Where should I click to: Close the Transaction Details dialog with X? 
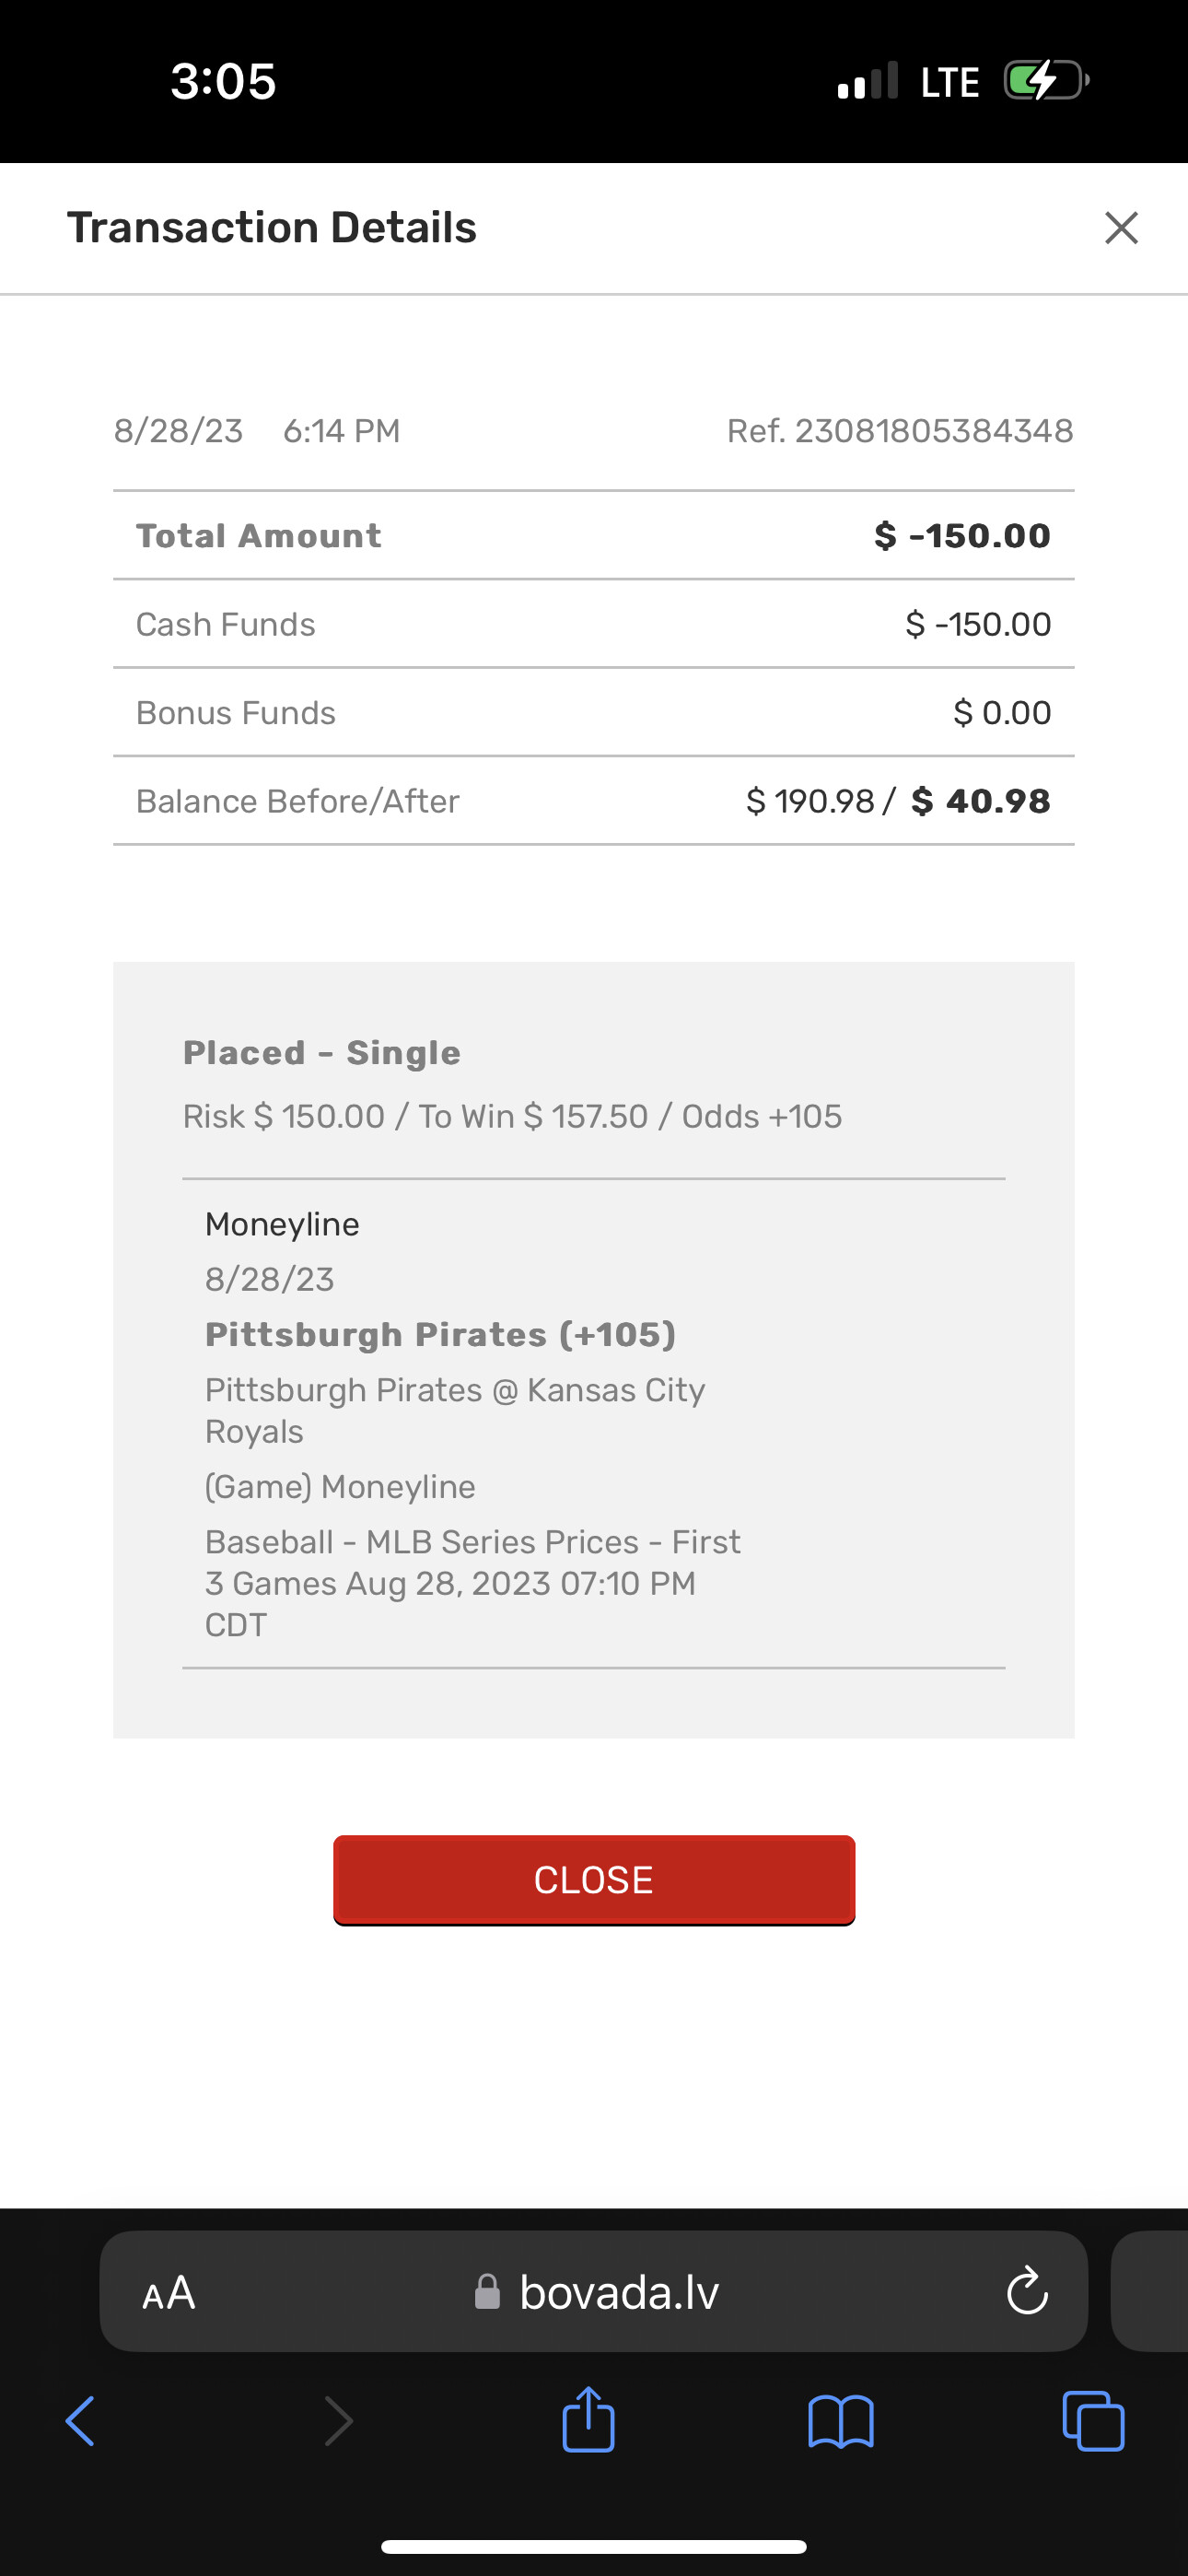coord(1121,228)
